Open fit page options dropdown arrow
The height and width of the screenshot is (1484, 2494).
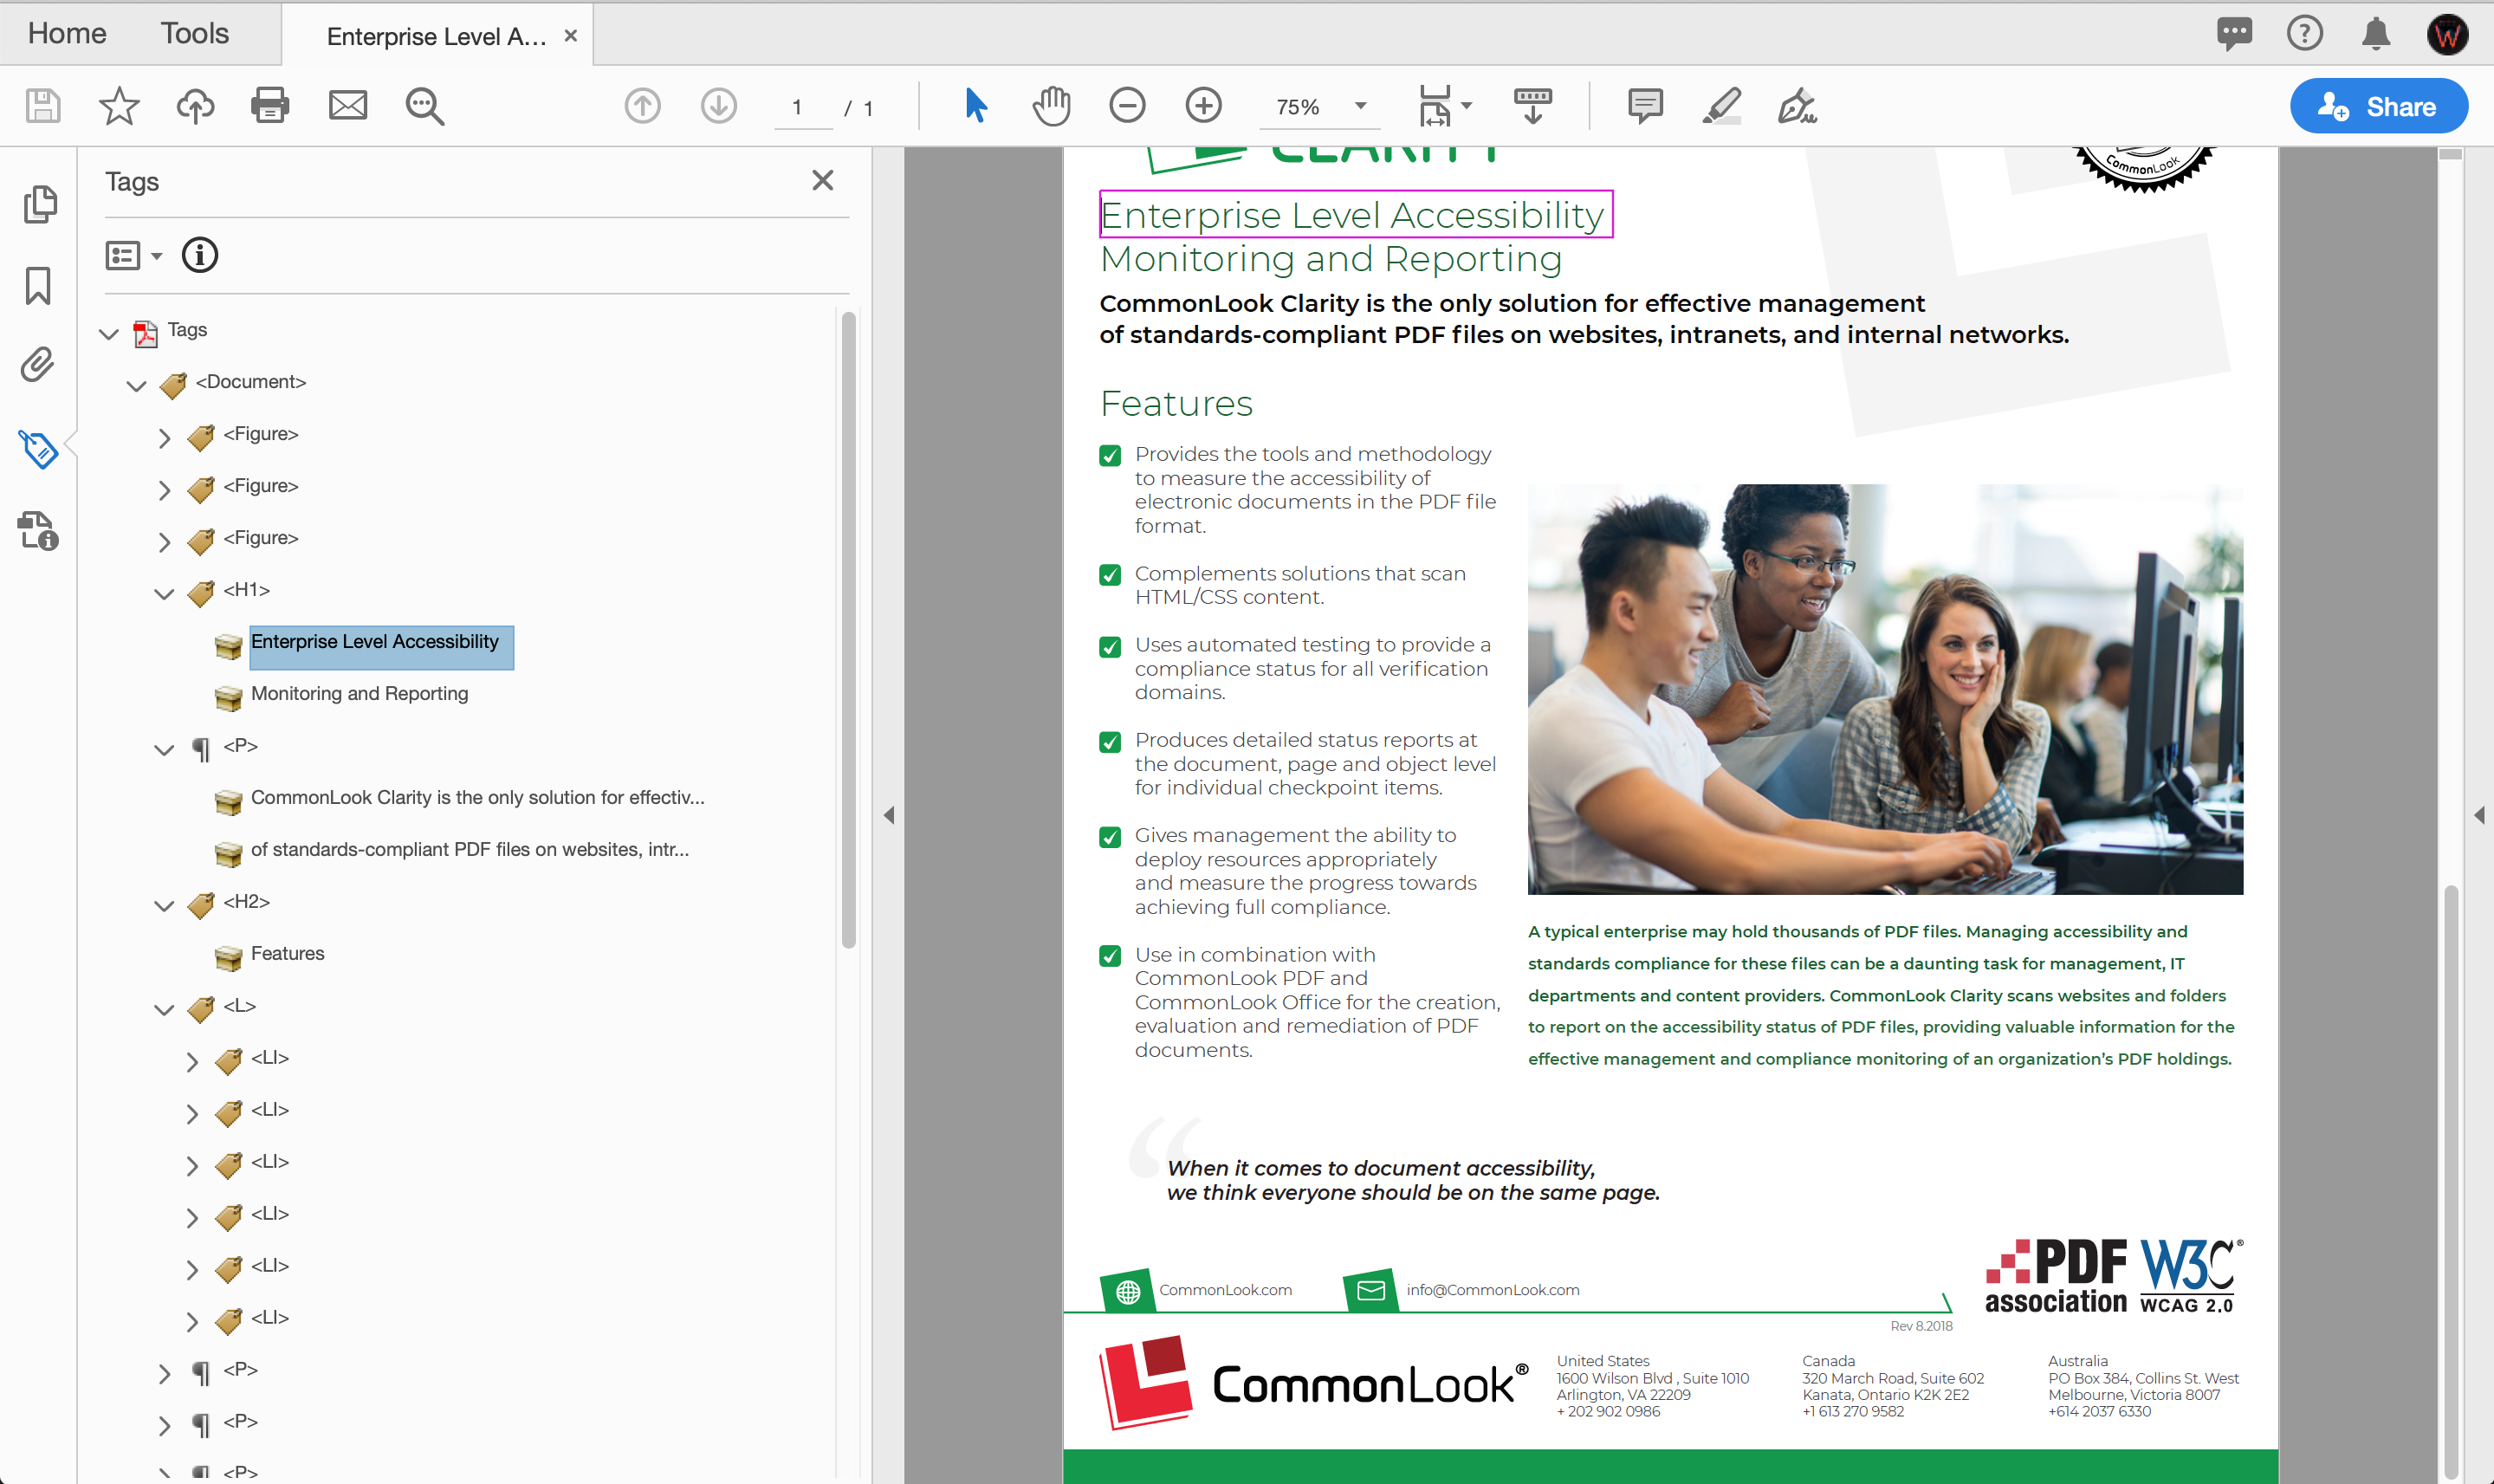coord(1467,105)
